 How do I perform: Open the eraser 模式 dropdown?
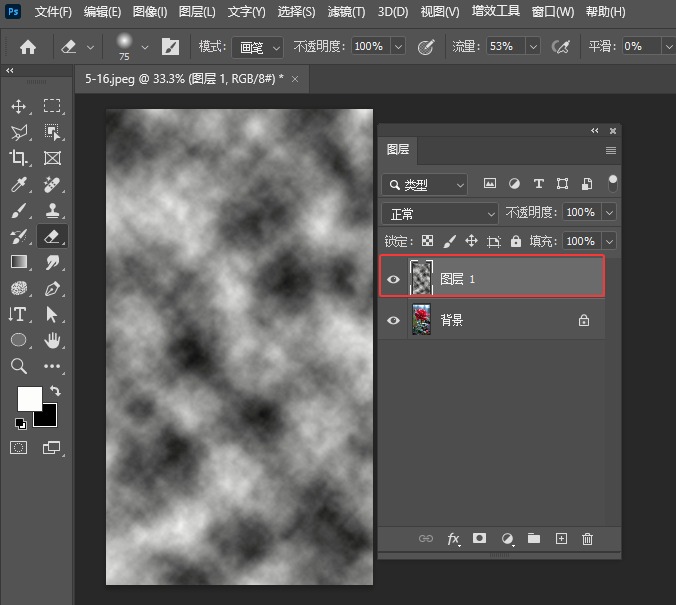(x=257, y=47)
